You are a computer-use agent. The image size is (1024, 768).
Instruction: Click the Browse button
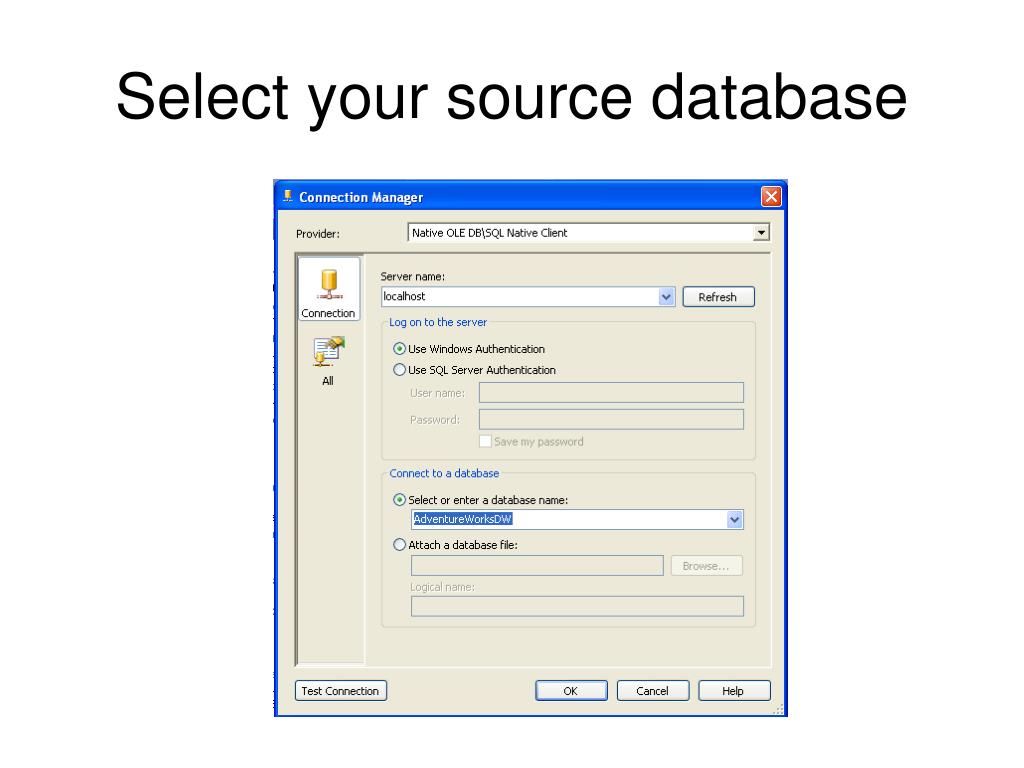(707, 566)
